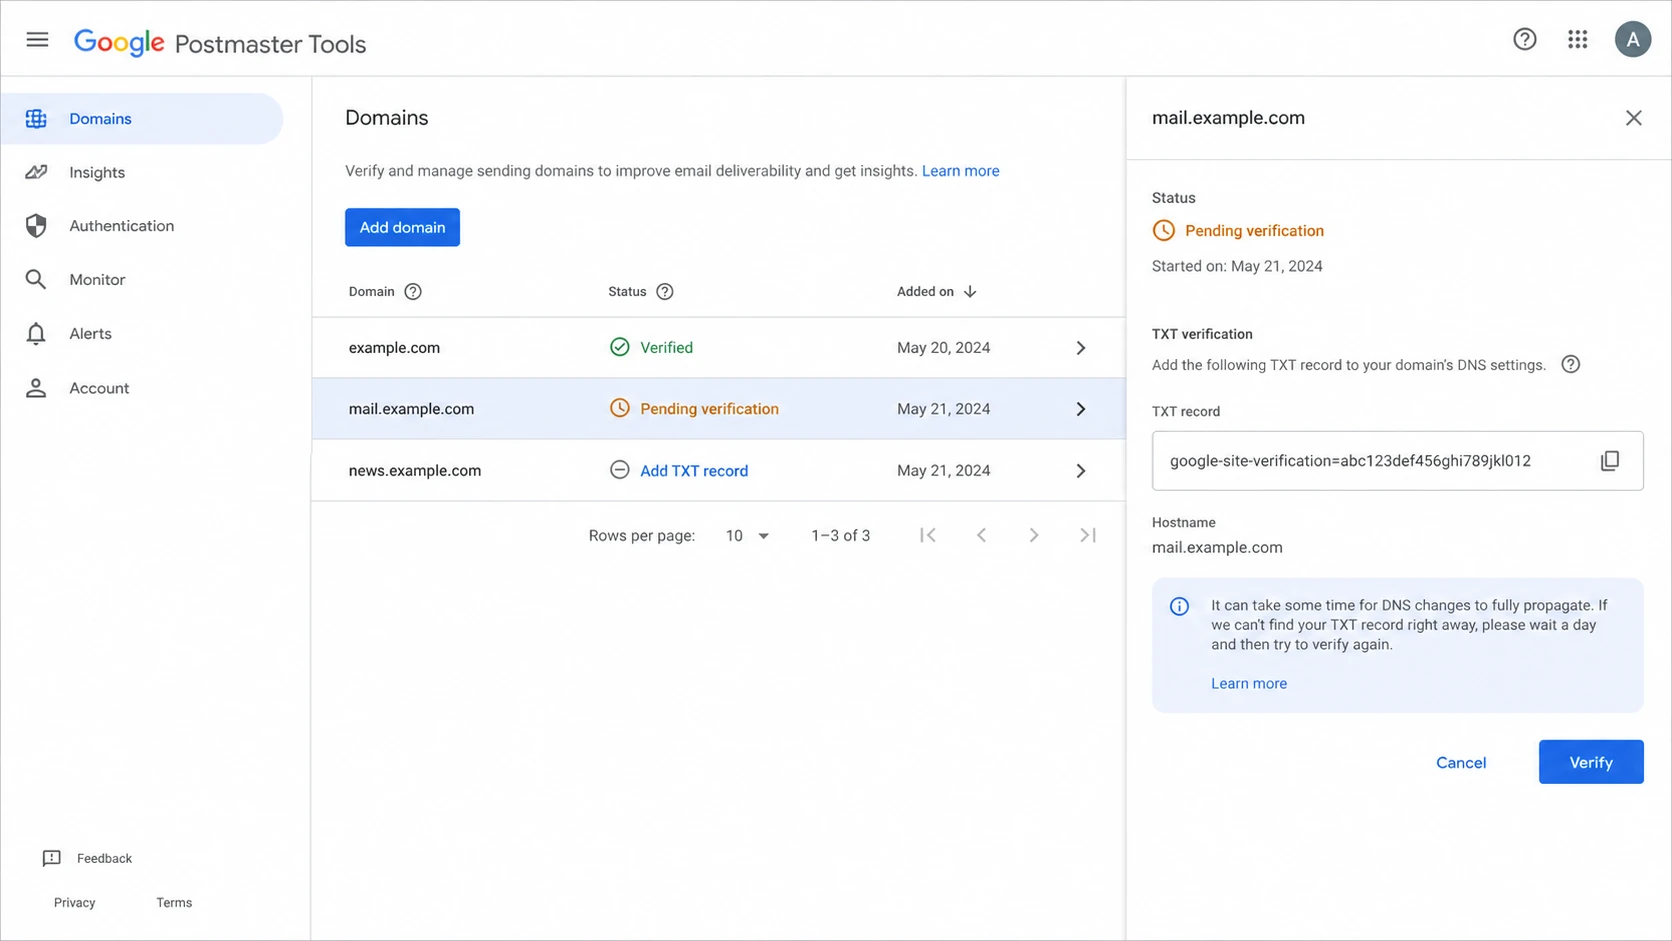The width and height of the screenshot is (1672, 941).
Task: Go to next page of results
Action: pyautogui.click(x=1034, y=535)
